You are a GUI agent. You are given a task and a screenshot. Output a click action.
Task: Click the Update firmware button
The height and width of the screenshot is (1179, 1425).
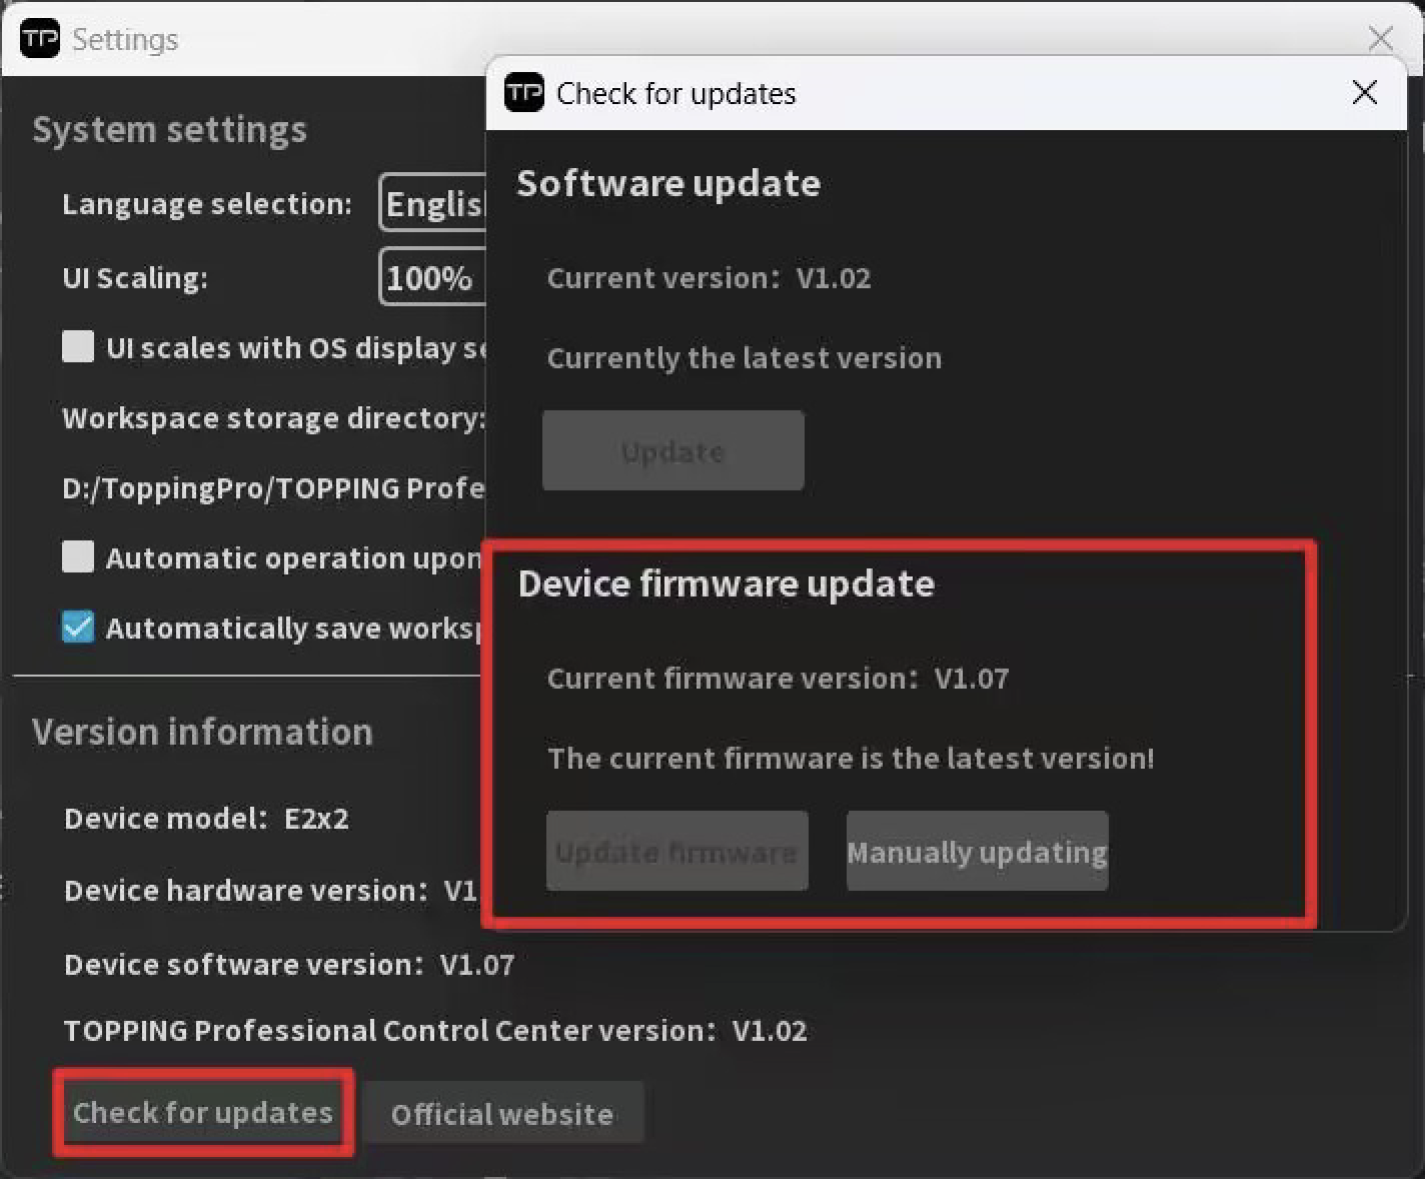676,852
